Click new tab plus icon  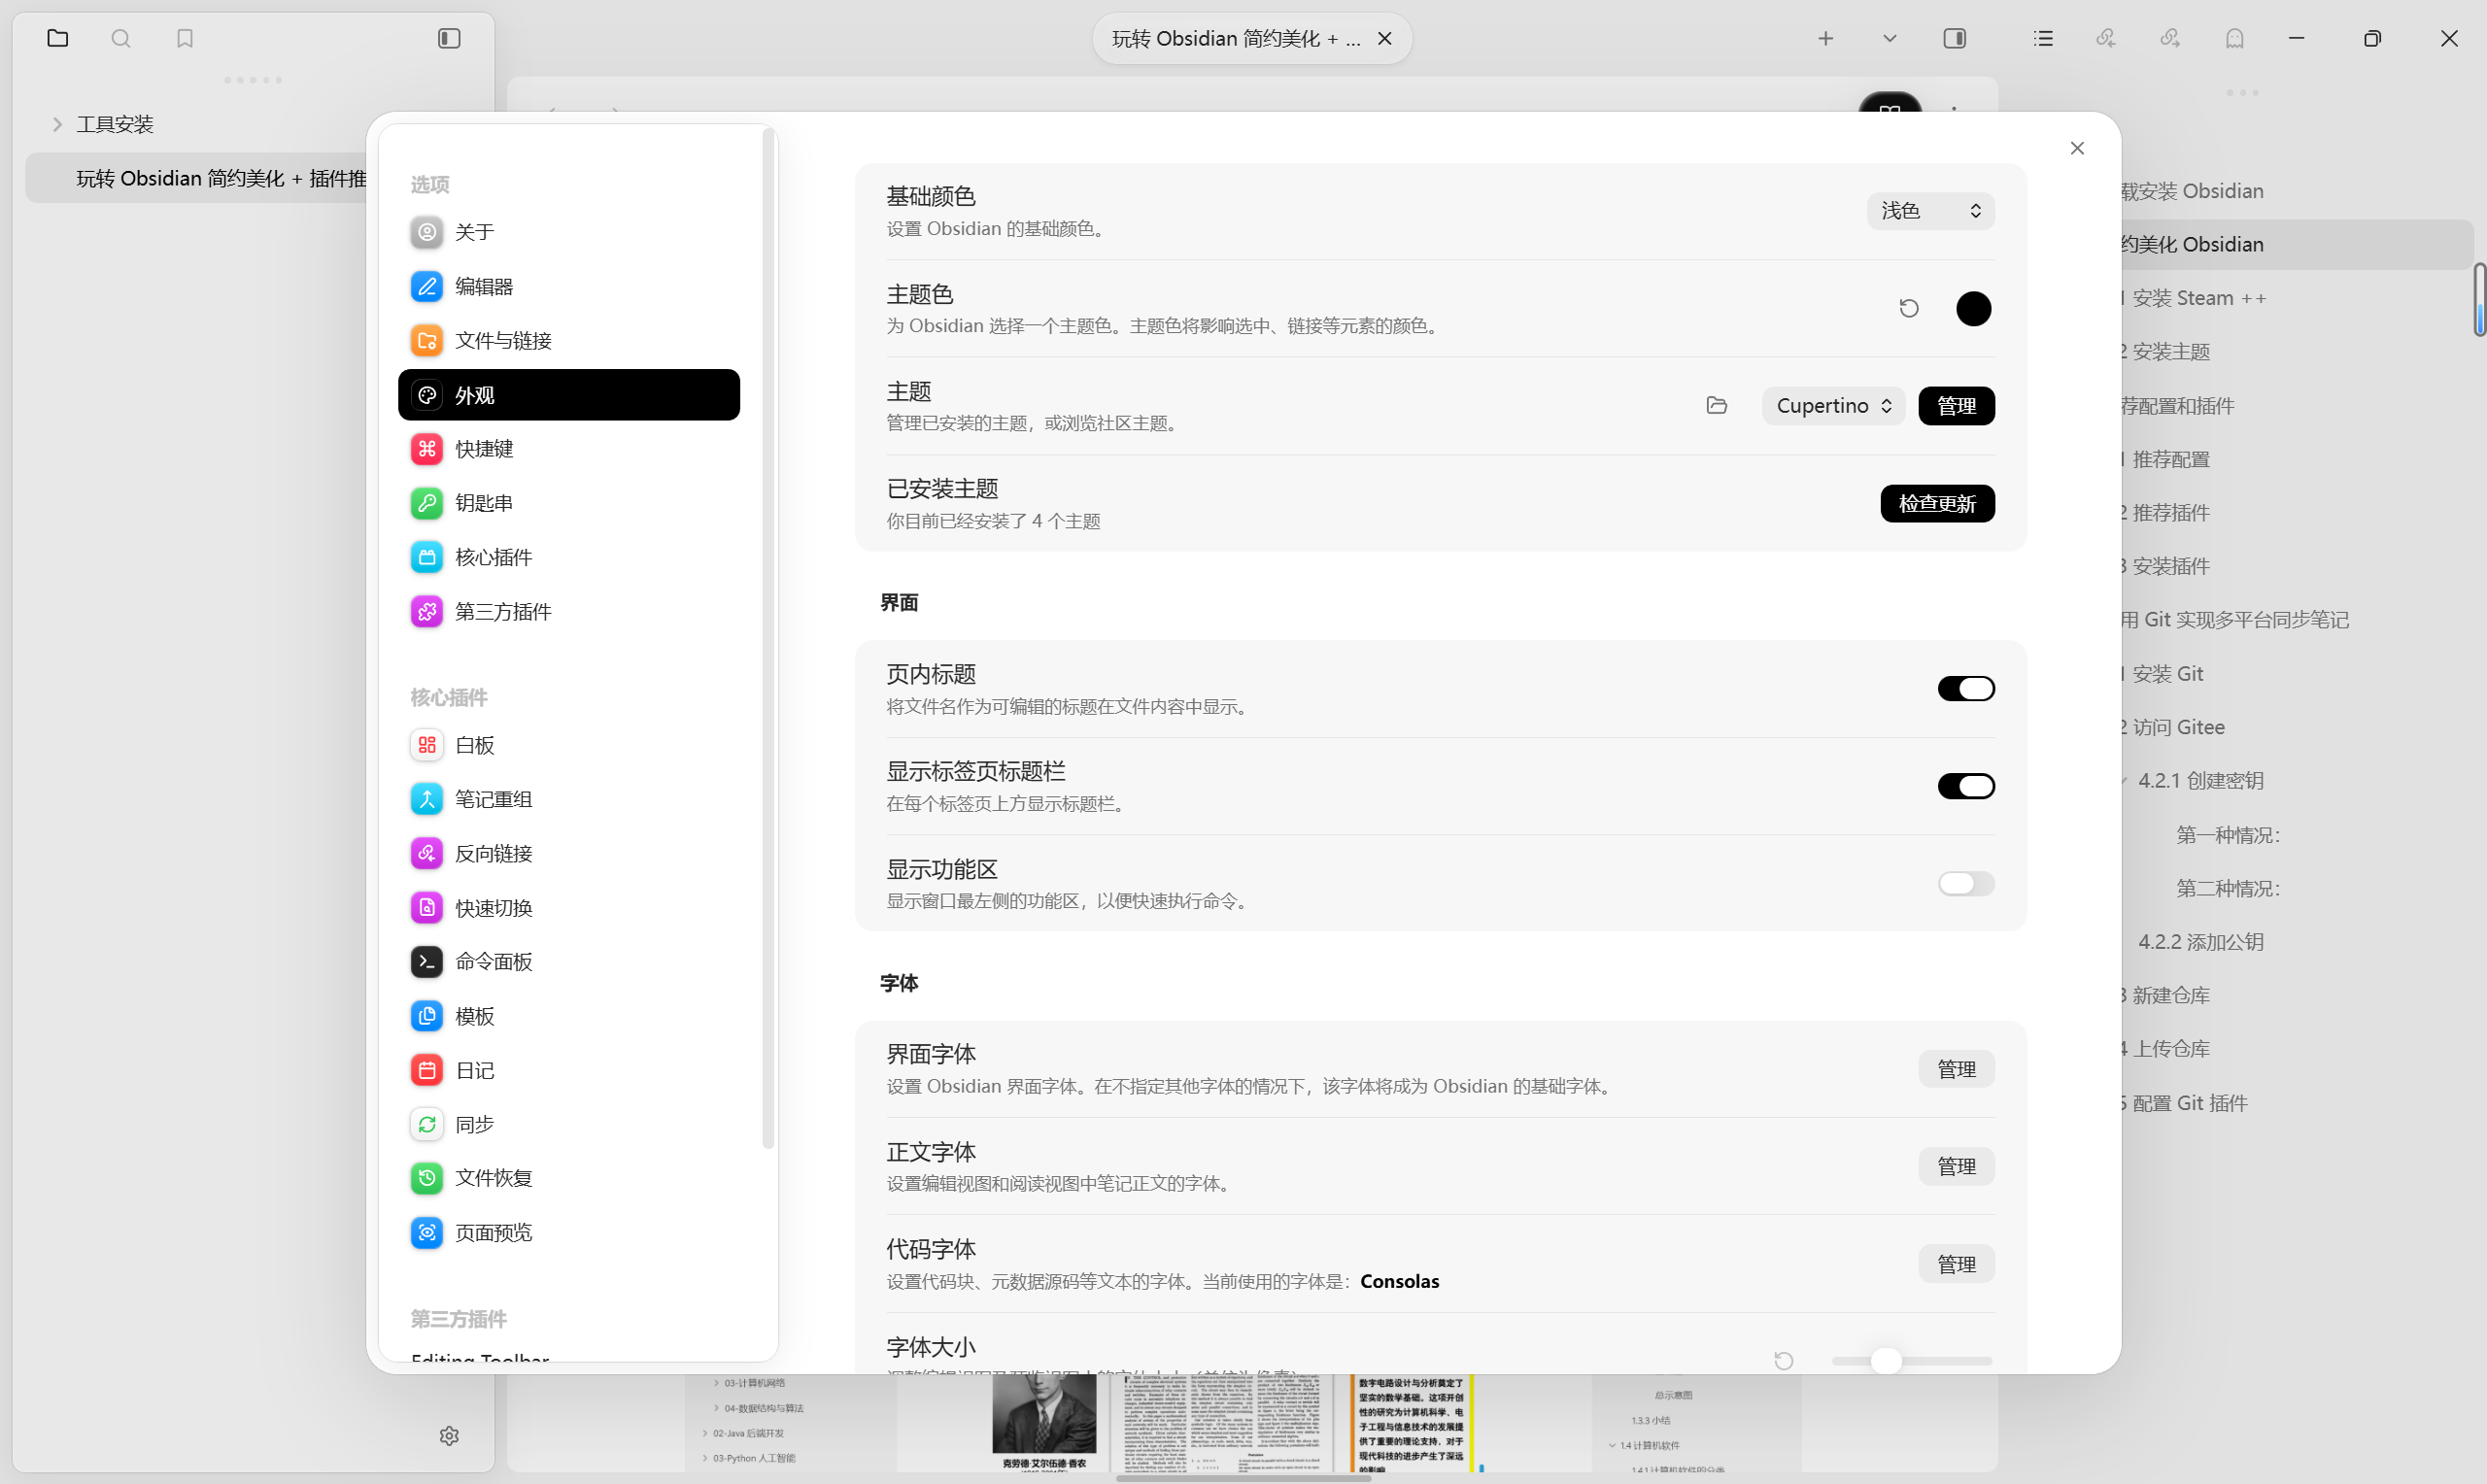click(1825, 38)
